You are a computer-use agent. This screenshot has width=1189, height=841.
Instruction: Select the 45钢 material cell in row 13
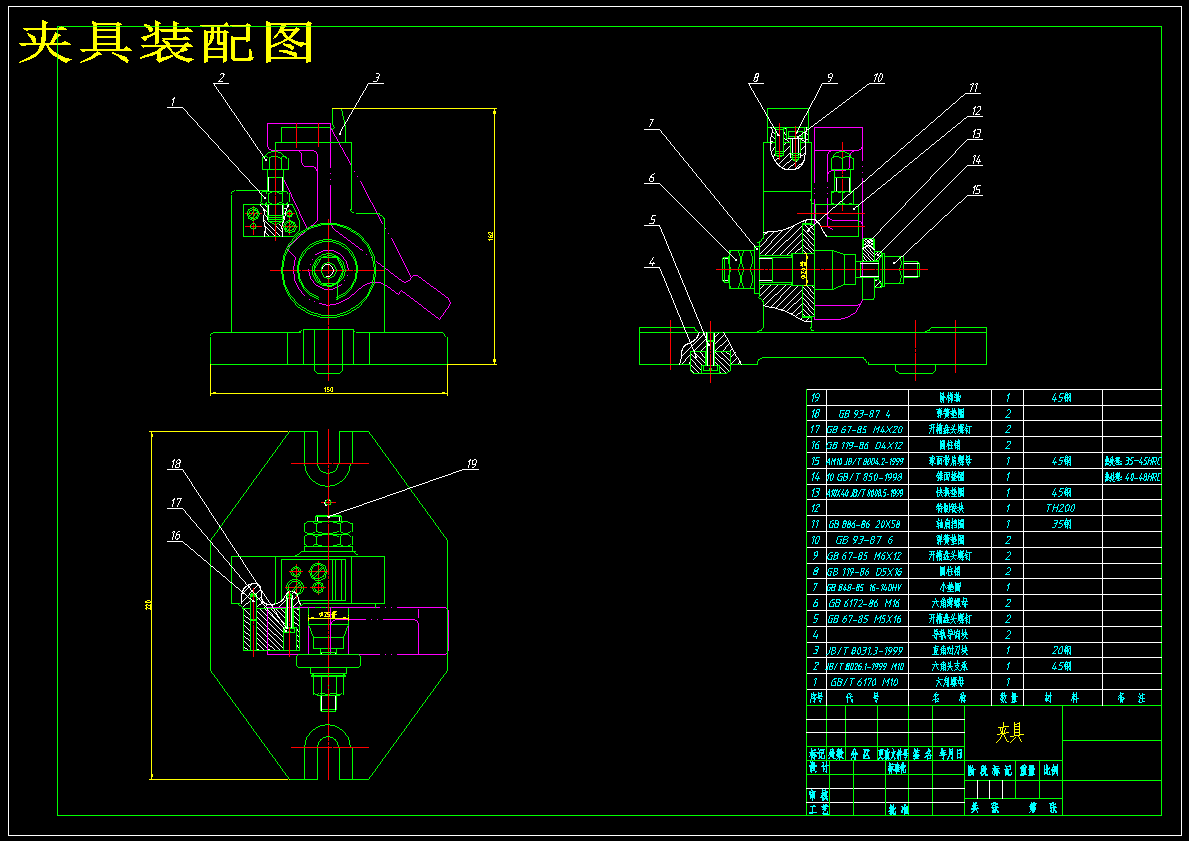(1062, 493)
